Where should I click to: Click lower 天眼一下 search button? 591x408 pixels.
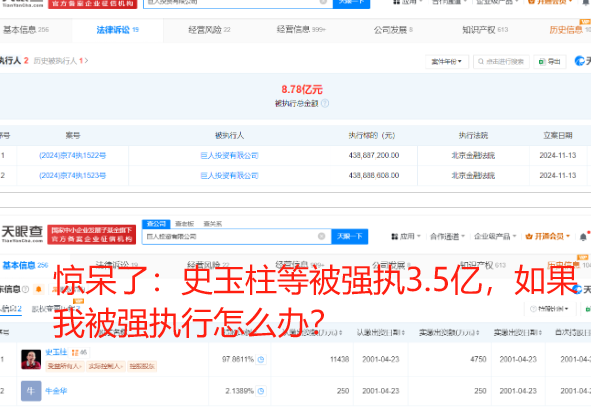349,236
